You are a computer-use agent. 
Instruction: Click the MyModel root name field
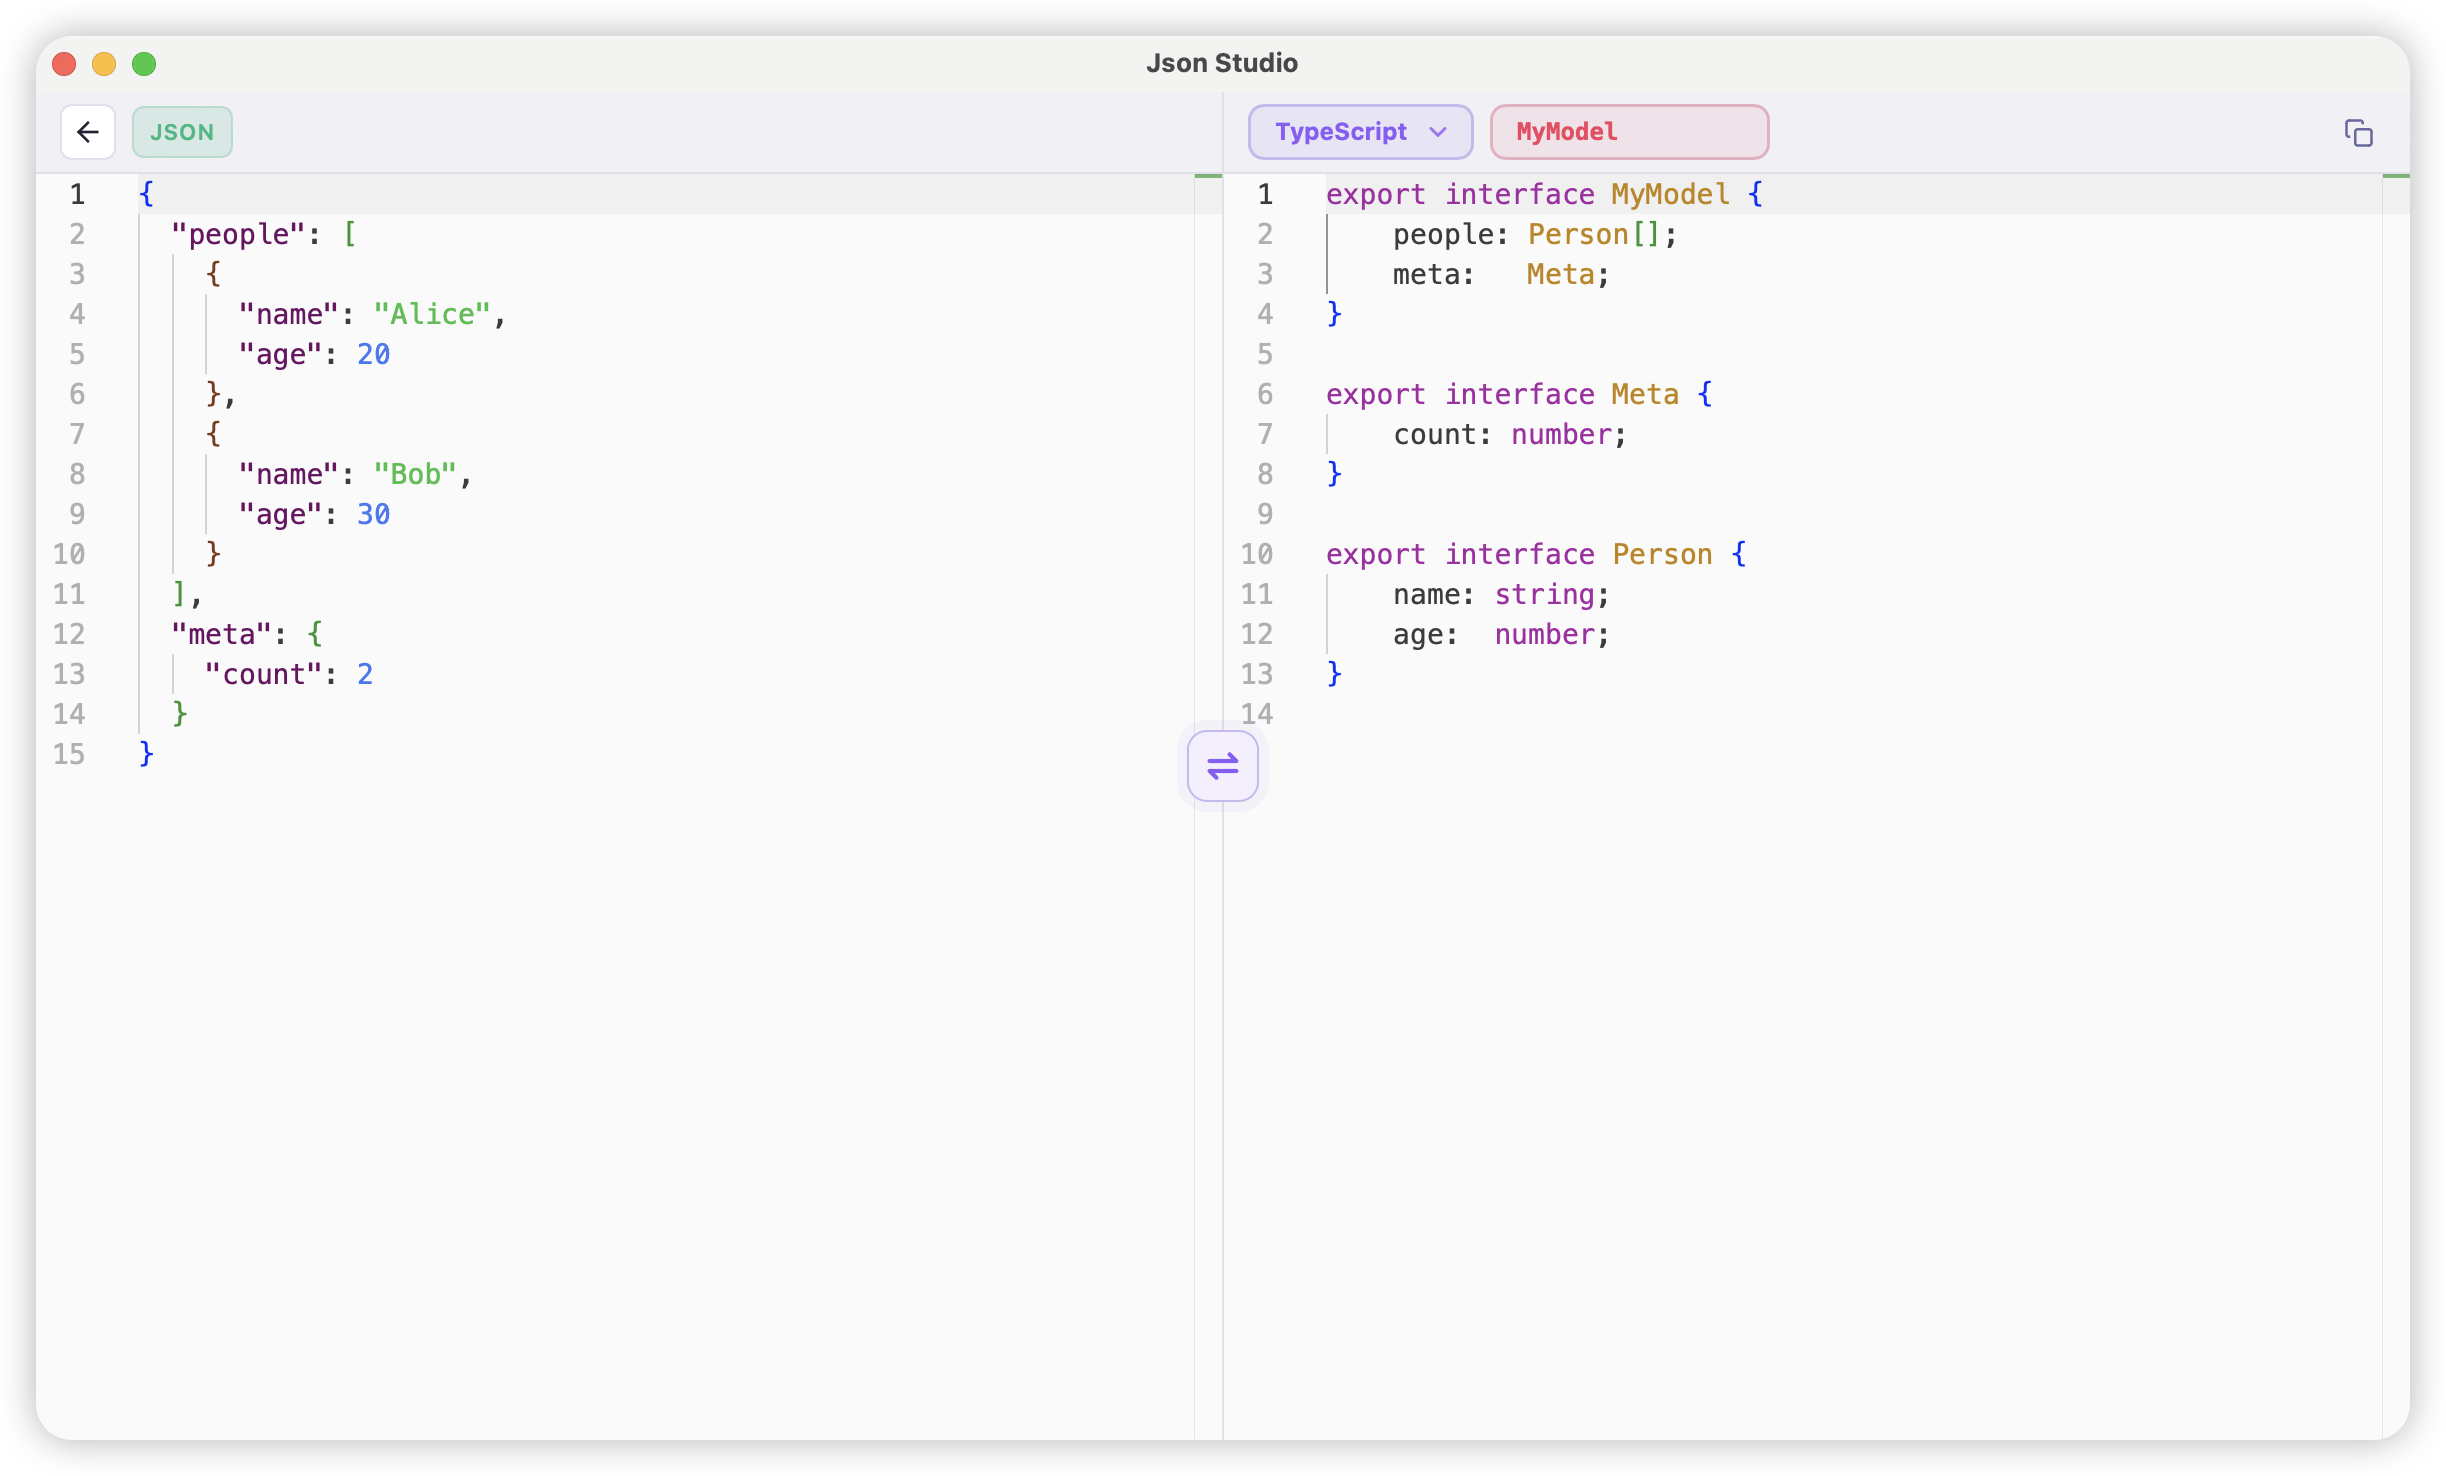(1628, 131)
